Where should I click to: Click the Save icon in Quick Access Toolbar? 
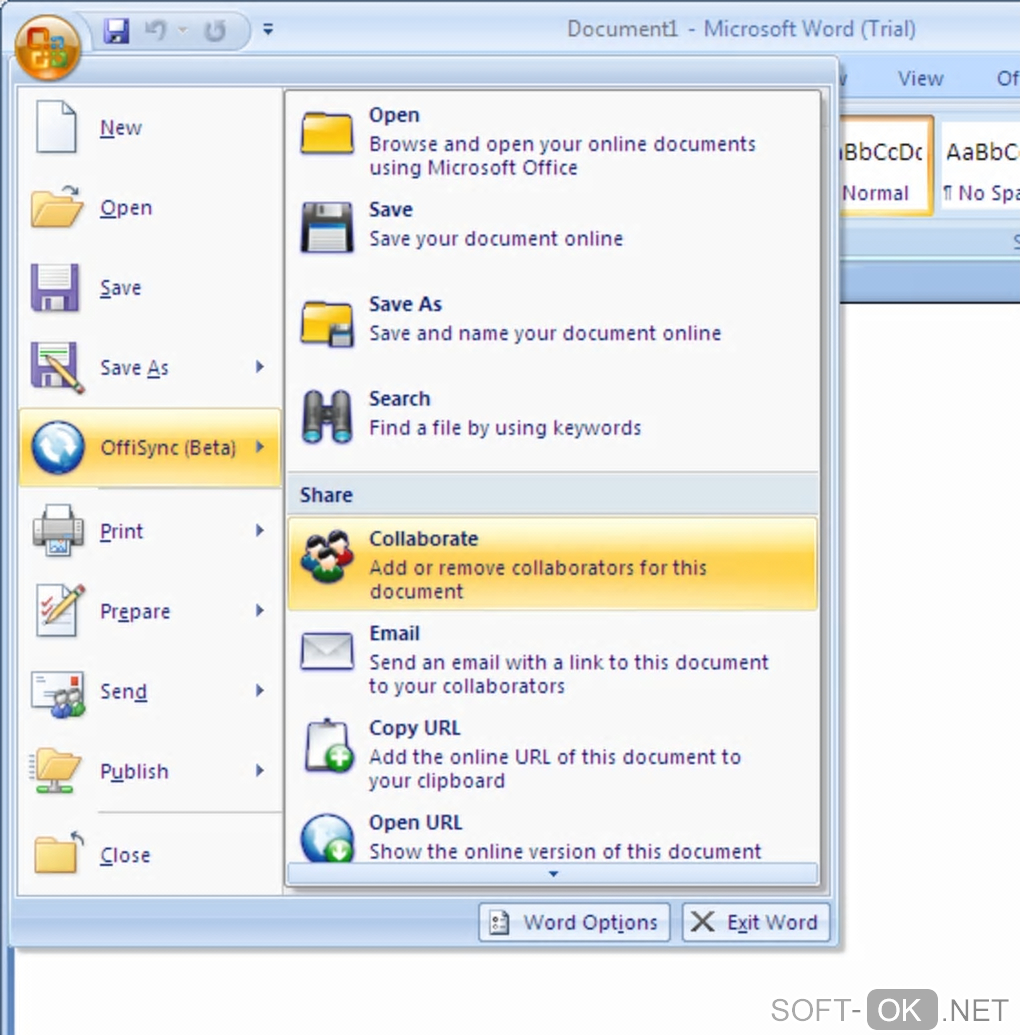[x=116, y=30]
